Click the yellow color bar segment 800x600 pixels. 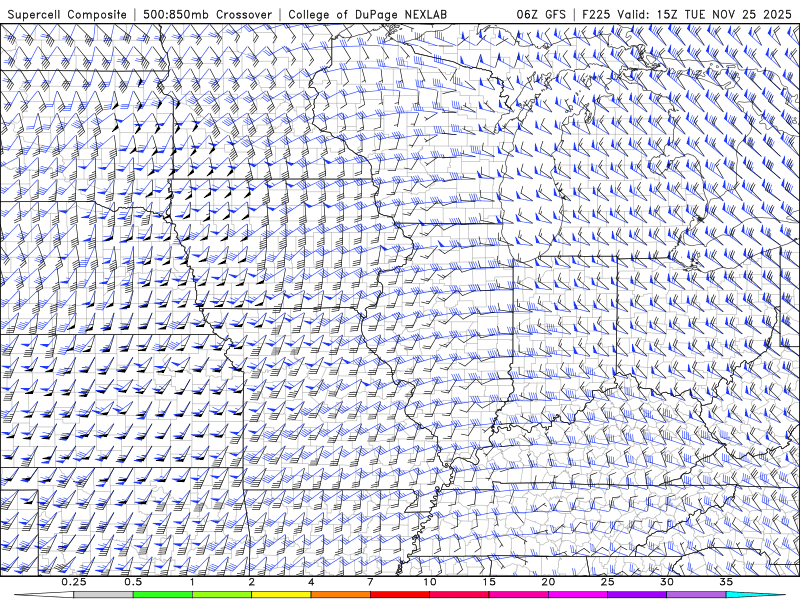(x=281, y=595)
